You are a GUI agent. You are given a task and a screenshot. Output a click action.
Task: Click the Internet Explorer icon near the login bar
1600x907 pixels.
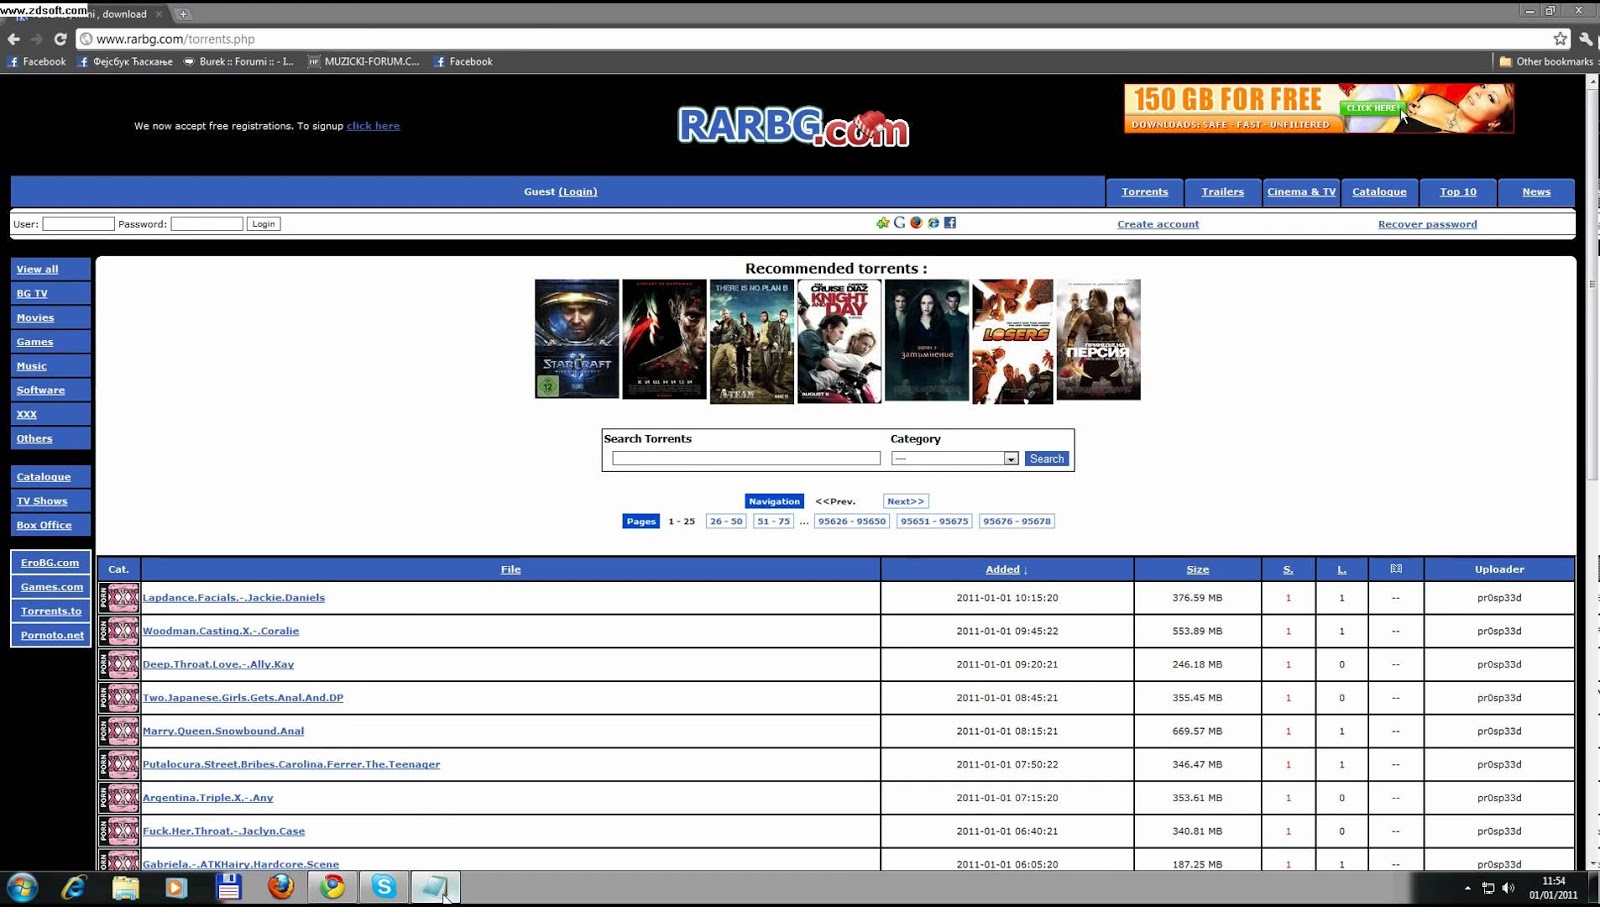932,223
